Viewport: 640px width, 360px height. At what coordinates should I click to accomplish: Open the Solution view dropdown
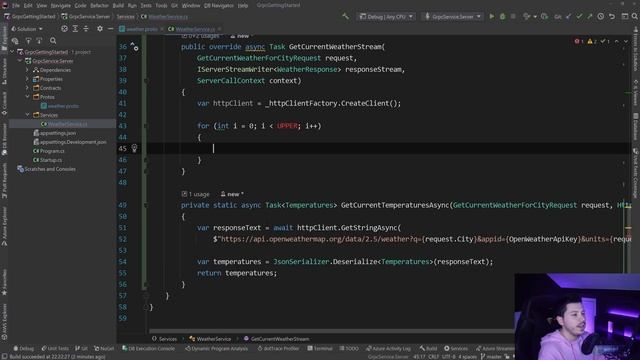click(x=27, y=29)
